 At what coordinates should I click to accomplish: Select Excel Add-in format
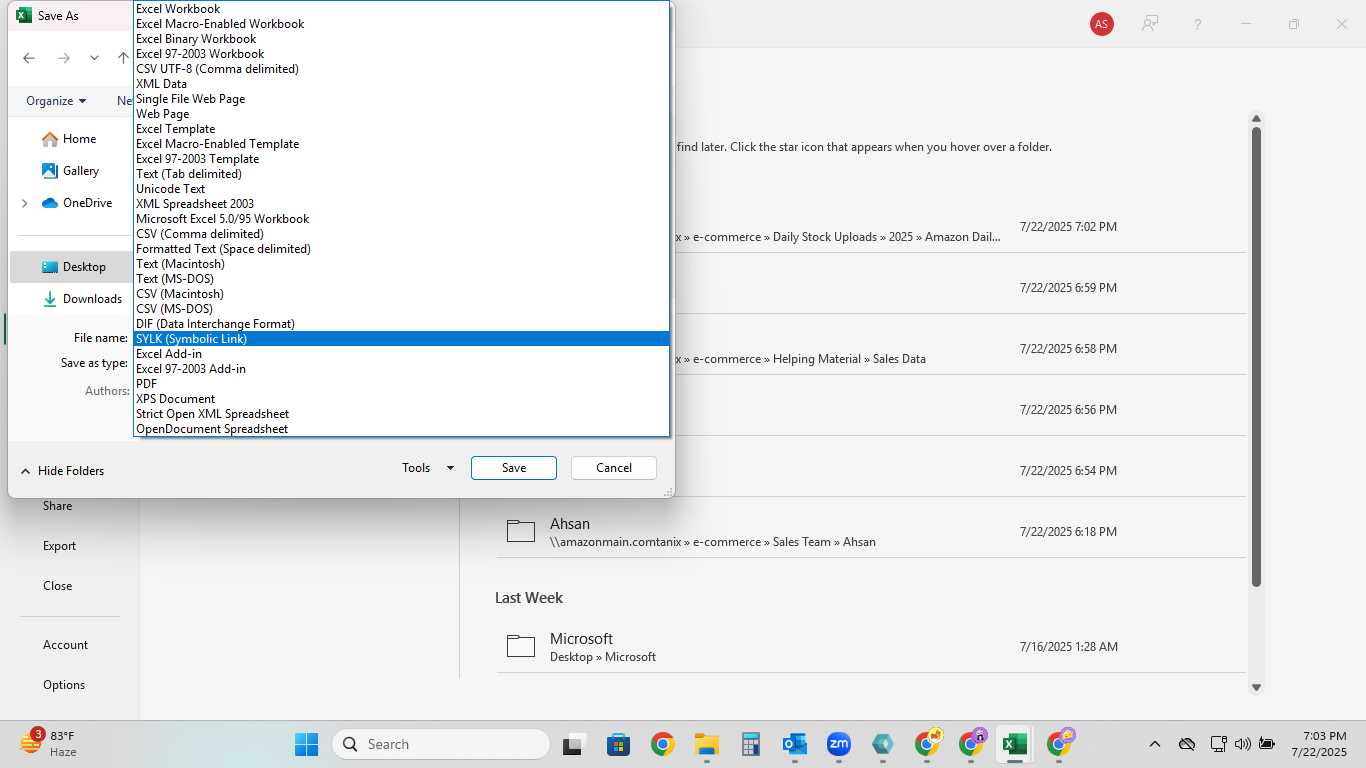click(401, 354)
